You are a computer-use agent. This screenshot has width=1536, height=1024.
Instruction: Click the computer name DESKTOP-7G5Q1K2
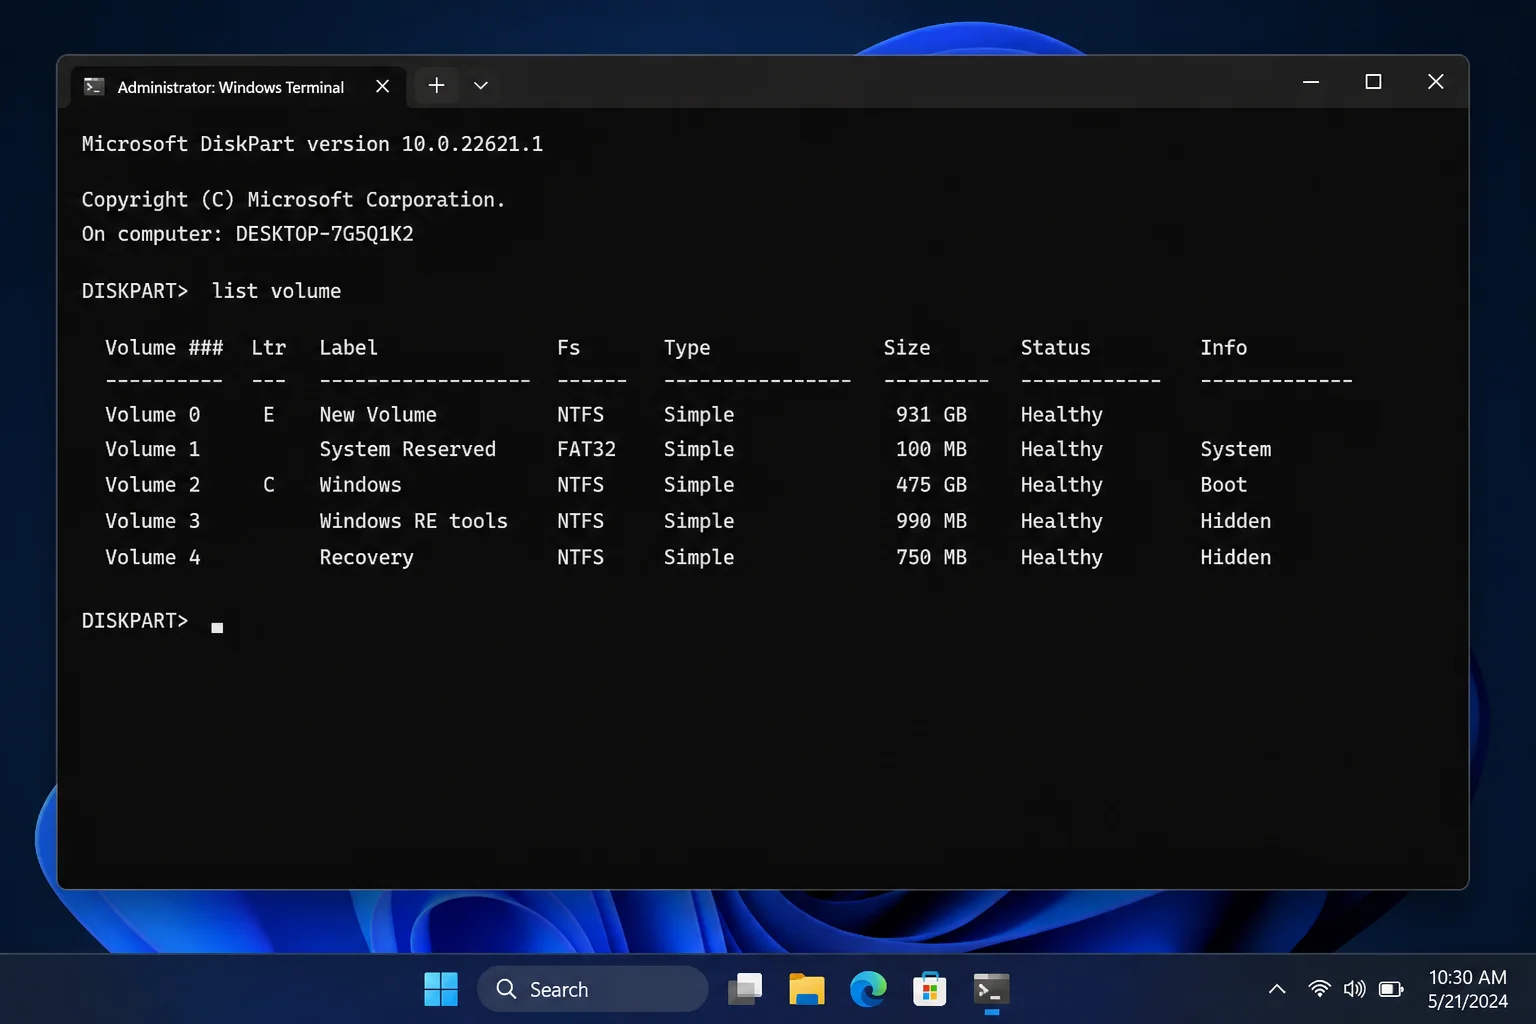pyautogui.click(x=324, y=234)
